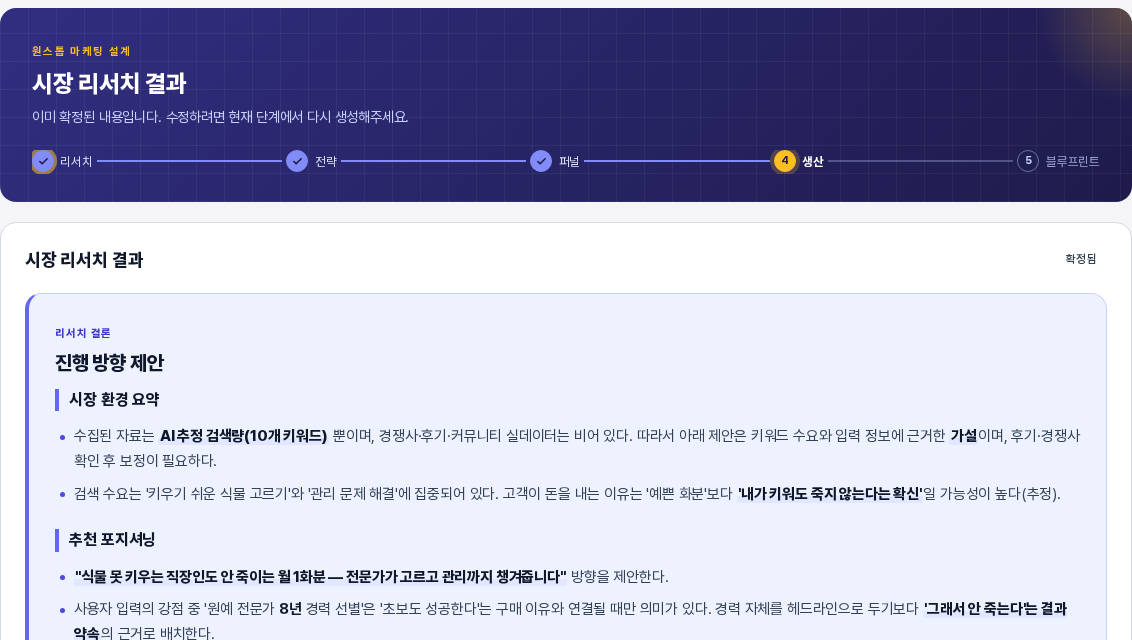Screen dimensions: 1132x640
Task: Go to the 생산 step label
Action: pos(813,162)
